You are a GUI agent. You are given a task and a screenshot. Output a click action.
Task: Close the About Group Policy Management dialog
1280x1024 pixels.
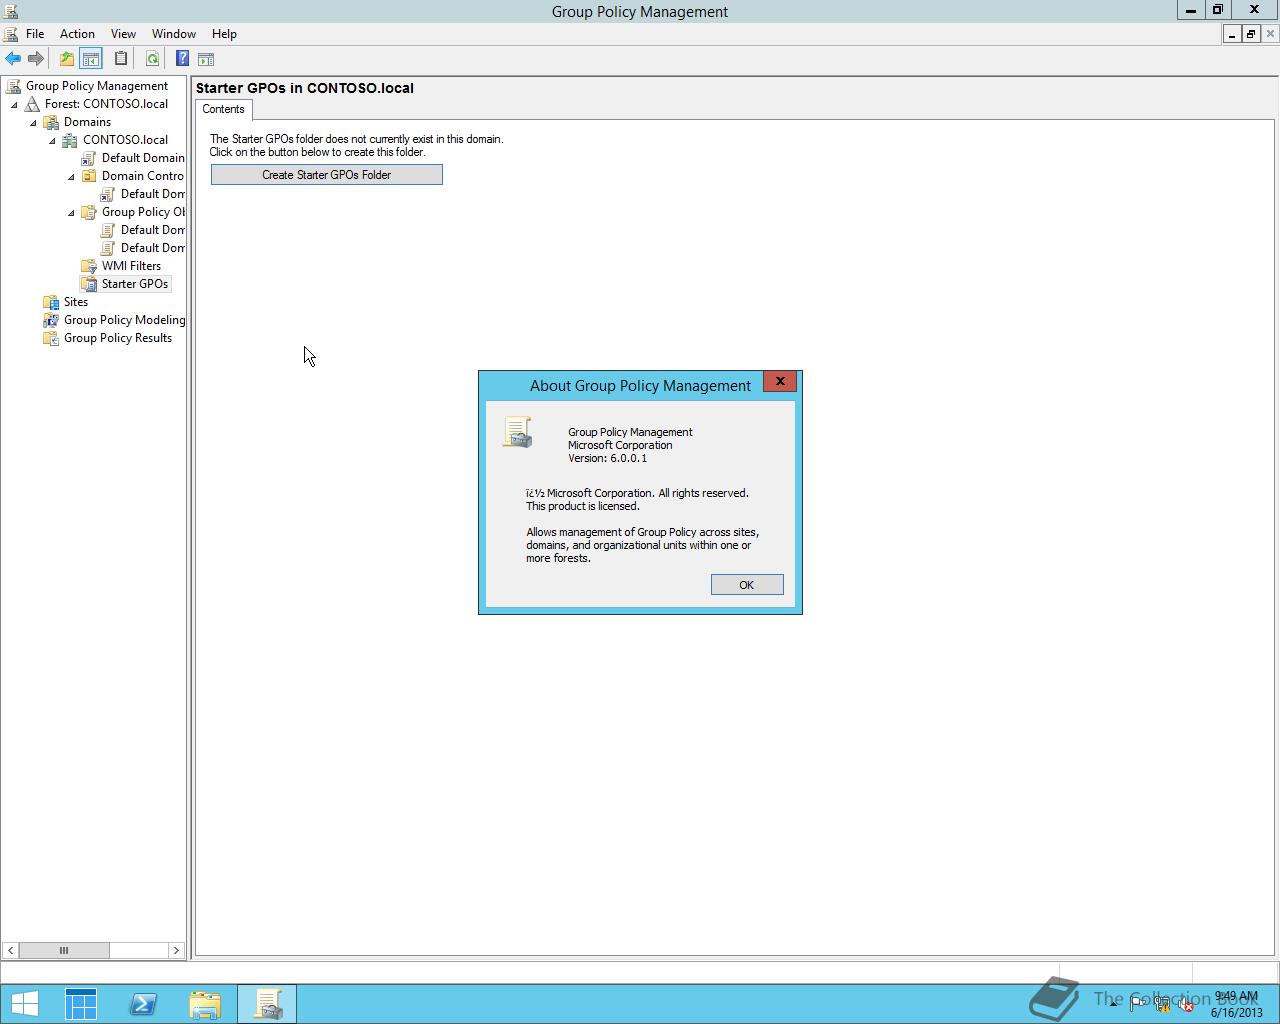click(x=780, y=381)
